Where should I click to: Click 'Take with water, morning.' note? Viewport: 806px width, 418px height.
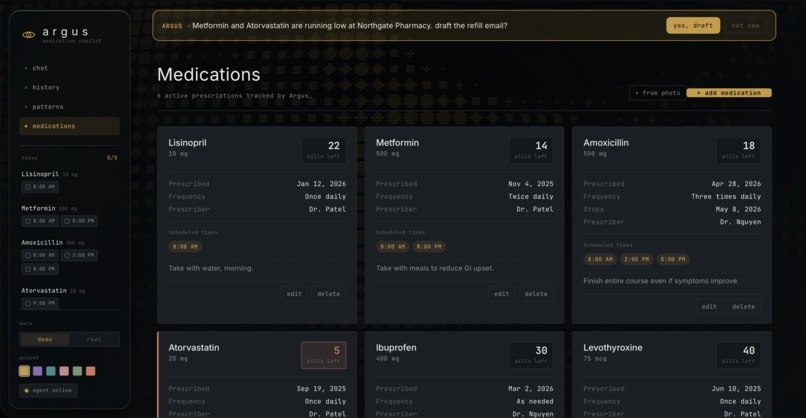[x=211, y=268]
